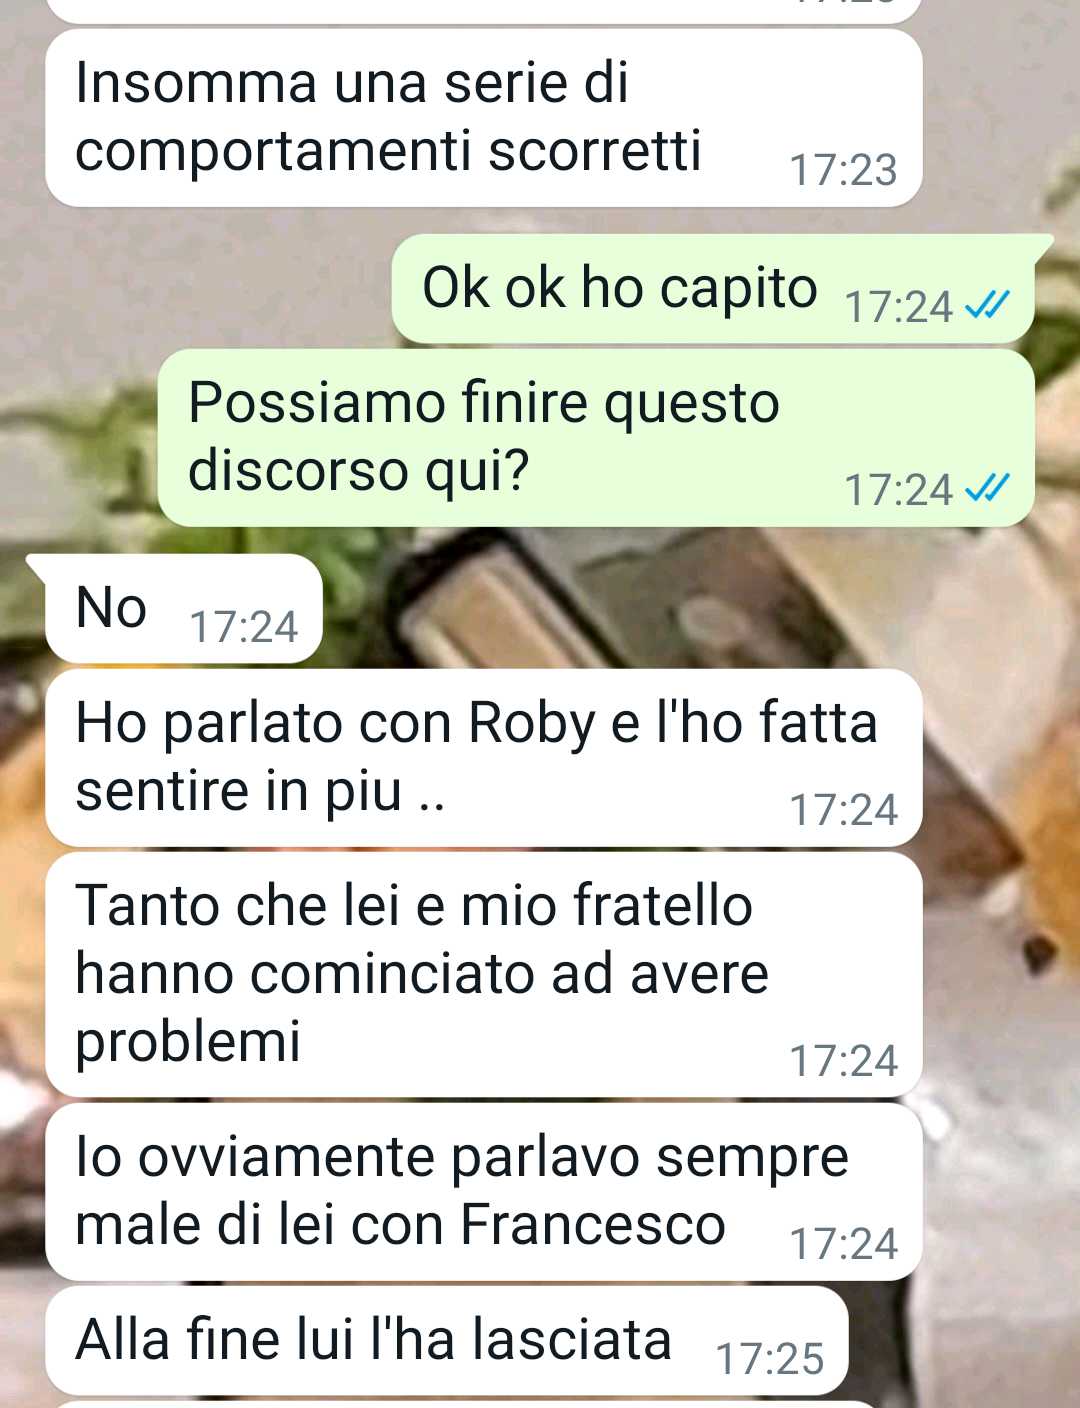Select the 'Possiamo finire questo discorso qui?' message
1080x1408 pixels.
coord(596,437)
